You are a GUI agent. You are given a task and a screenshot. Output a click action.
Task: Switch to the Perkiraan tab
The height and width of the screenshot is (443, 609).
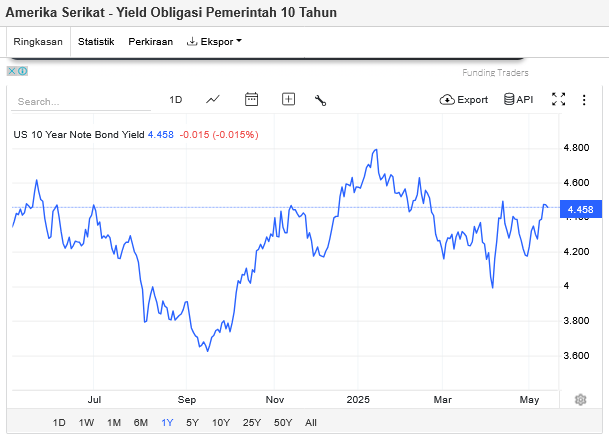pos(150,42)
